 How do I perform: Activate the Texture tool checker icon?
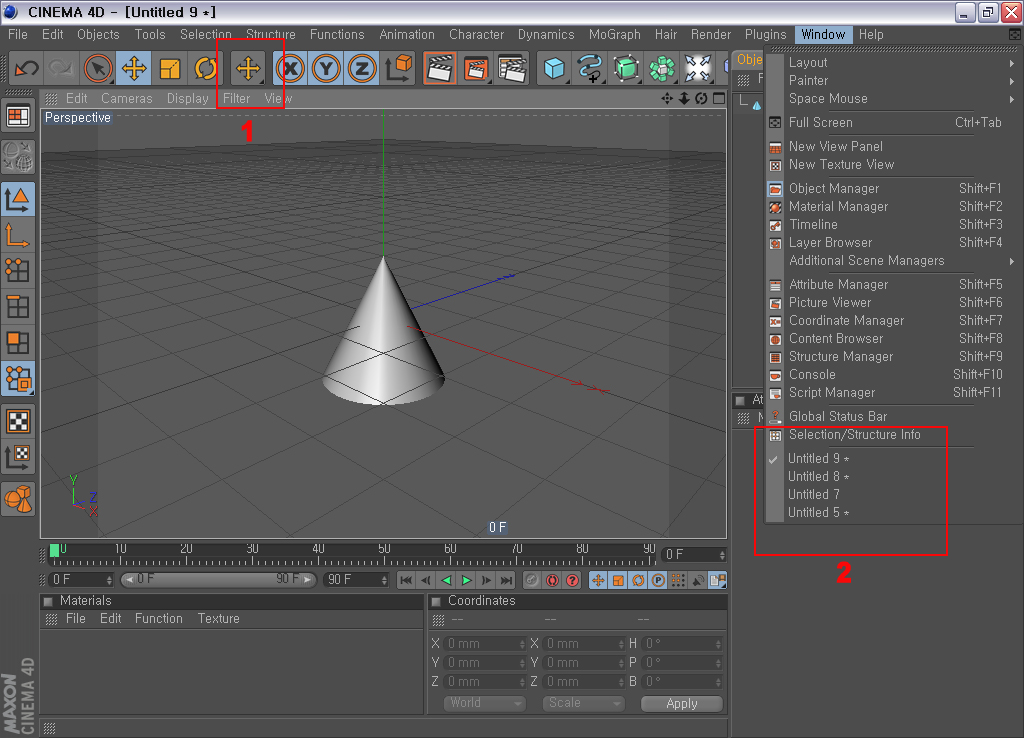pos(18,421)
